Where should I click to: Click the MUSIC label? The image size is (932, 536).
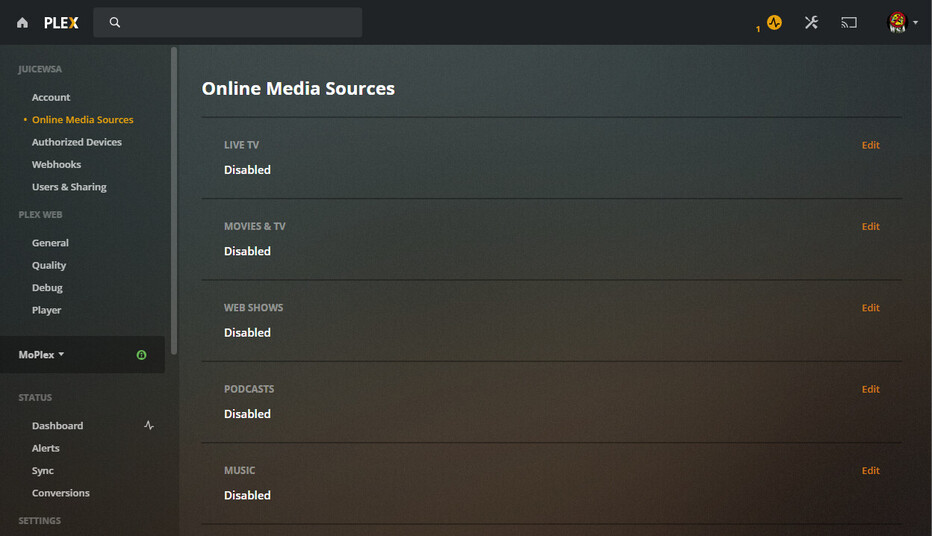click(240, 471)
